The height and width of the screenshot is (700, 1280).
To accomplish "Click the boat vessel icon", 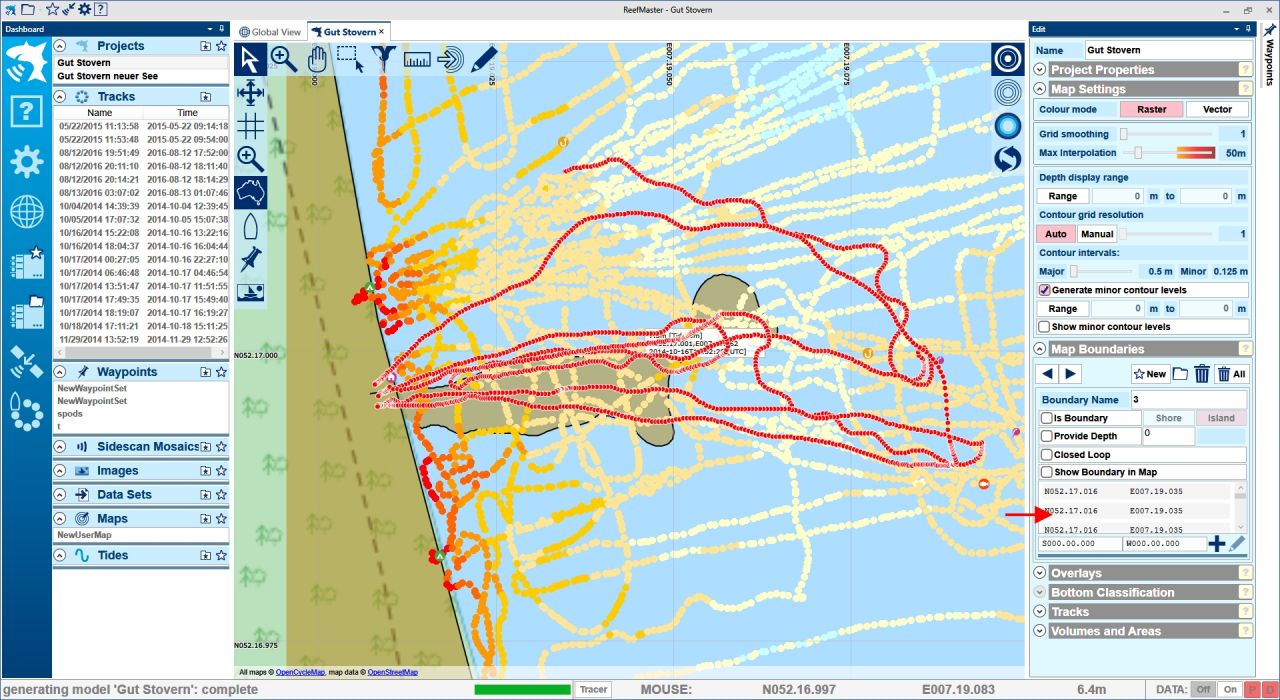I will [250, 225].
